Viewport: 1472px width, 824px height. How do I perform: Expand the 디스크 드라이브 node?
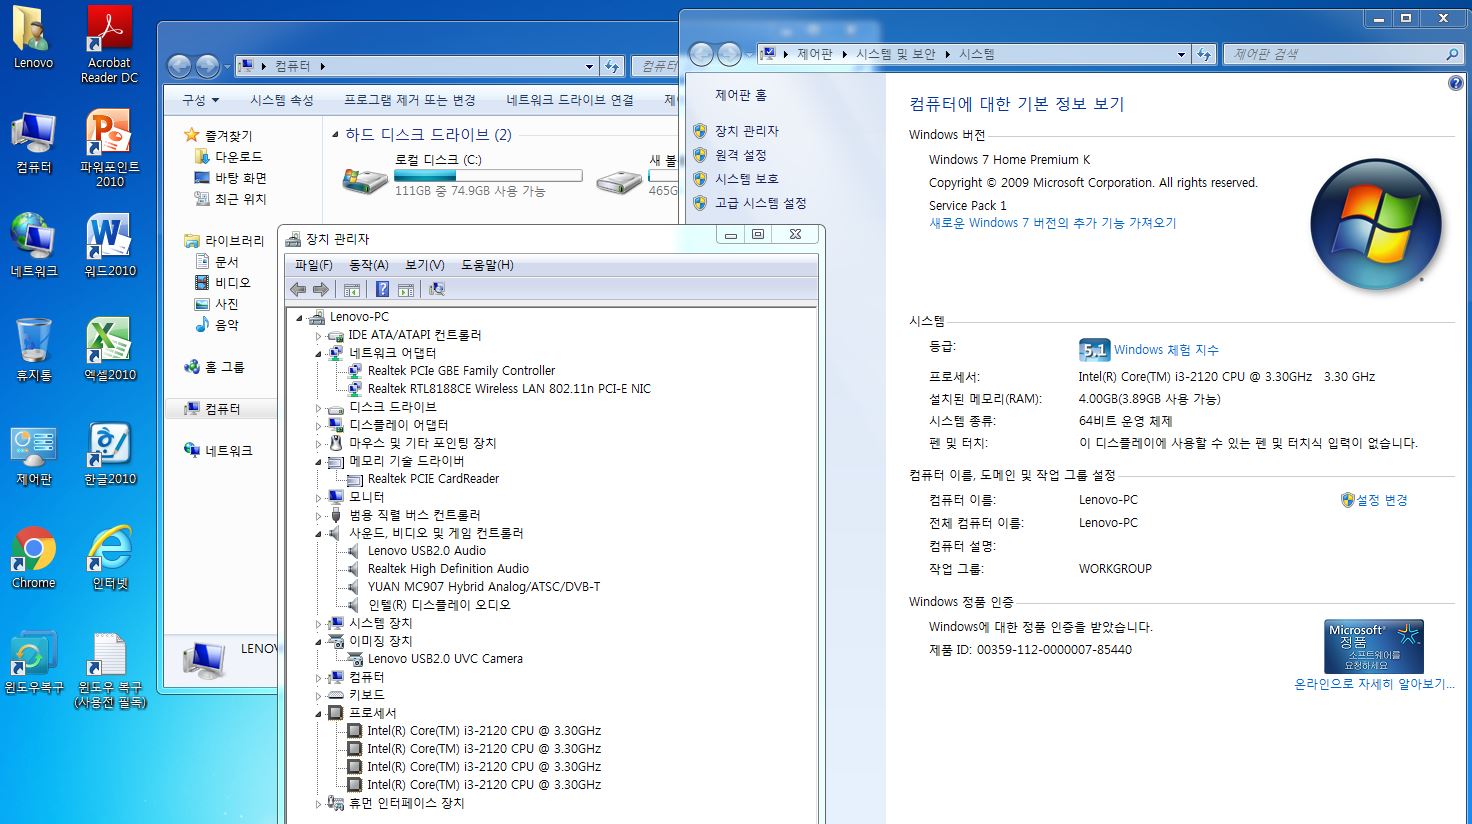319,408
